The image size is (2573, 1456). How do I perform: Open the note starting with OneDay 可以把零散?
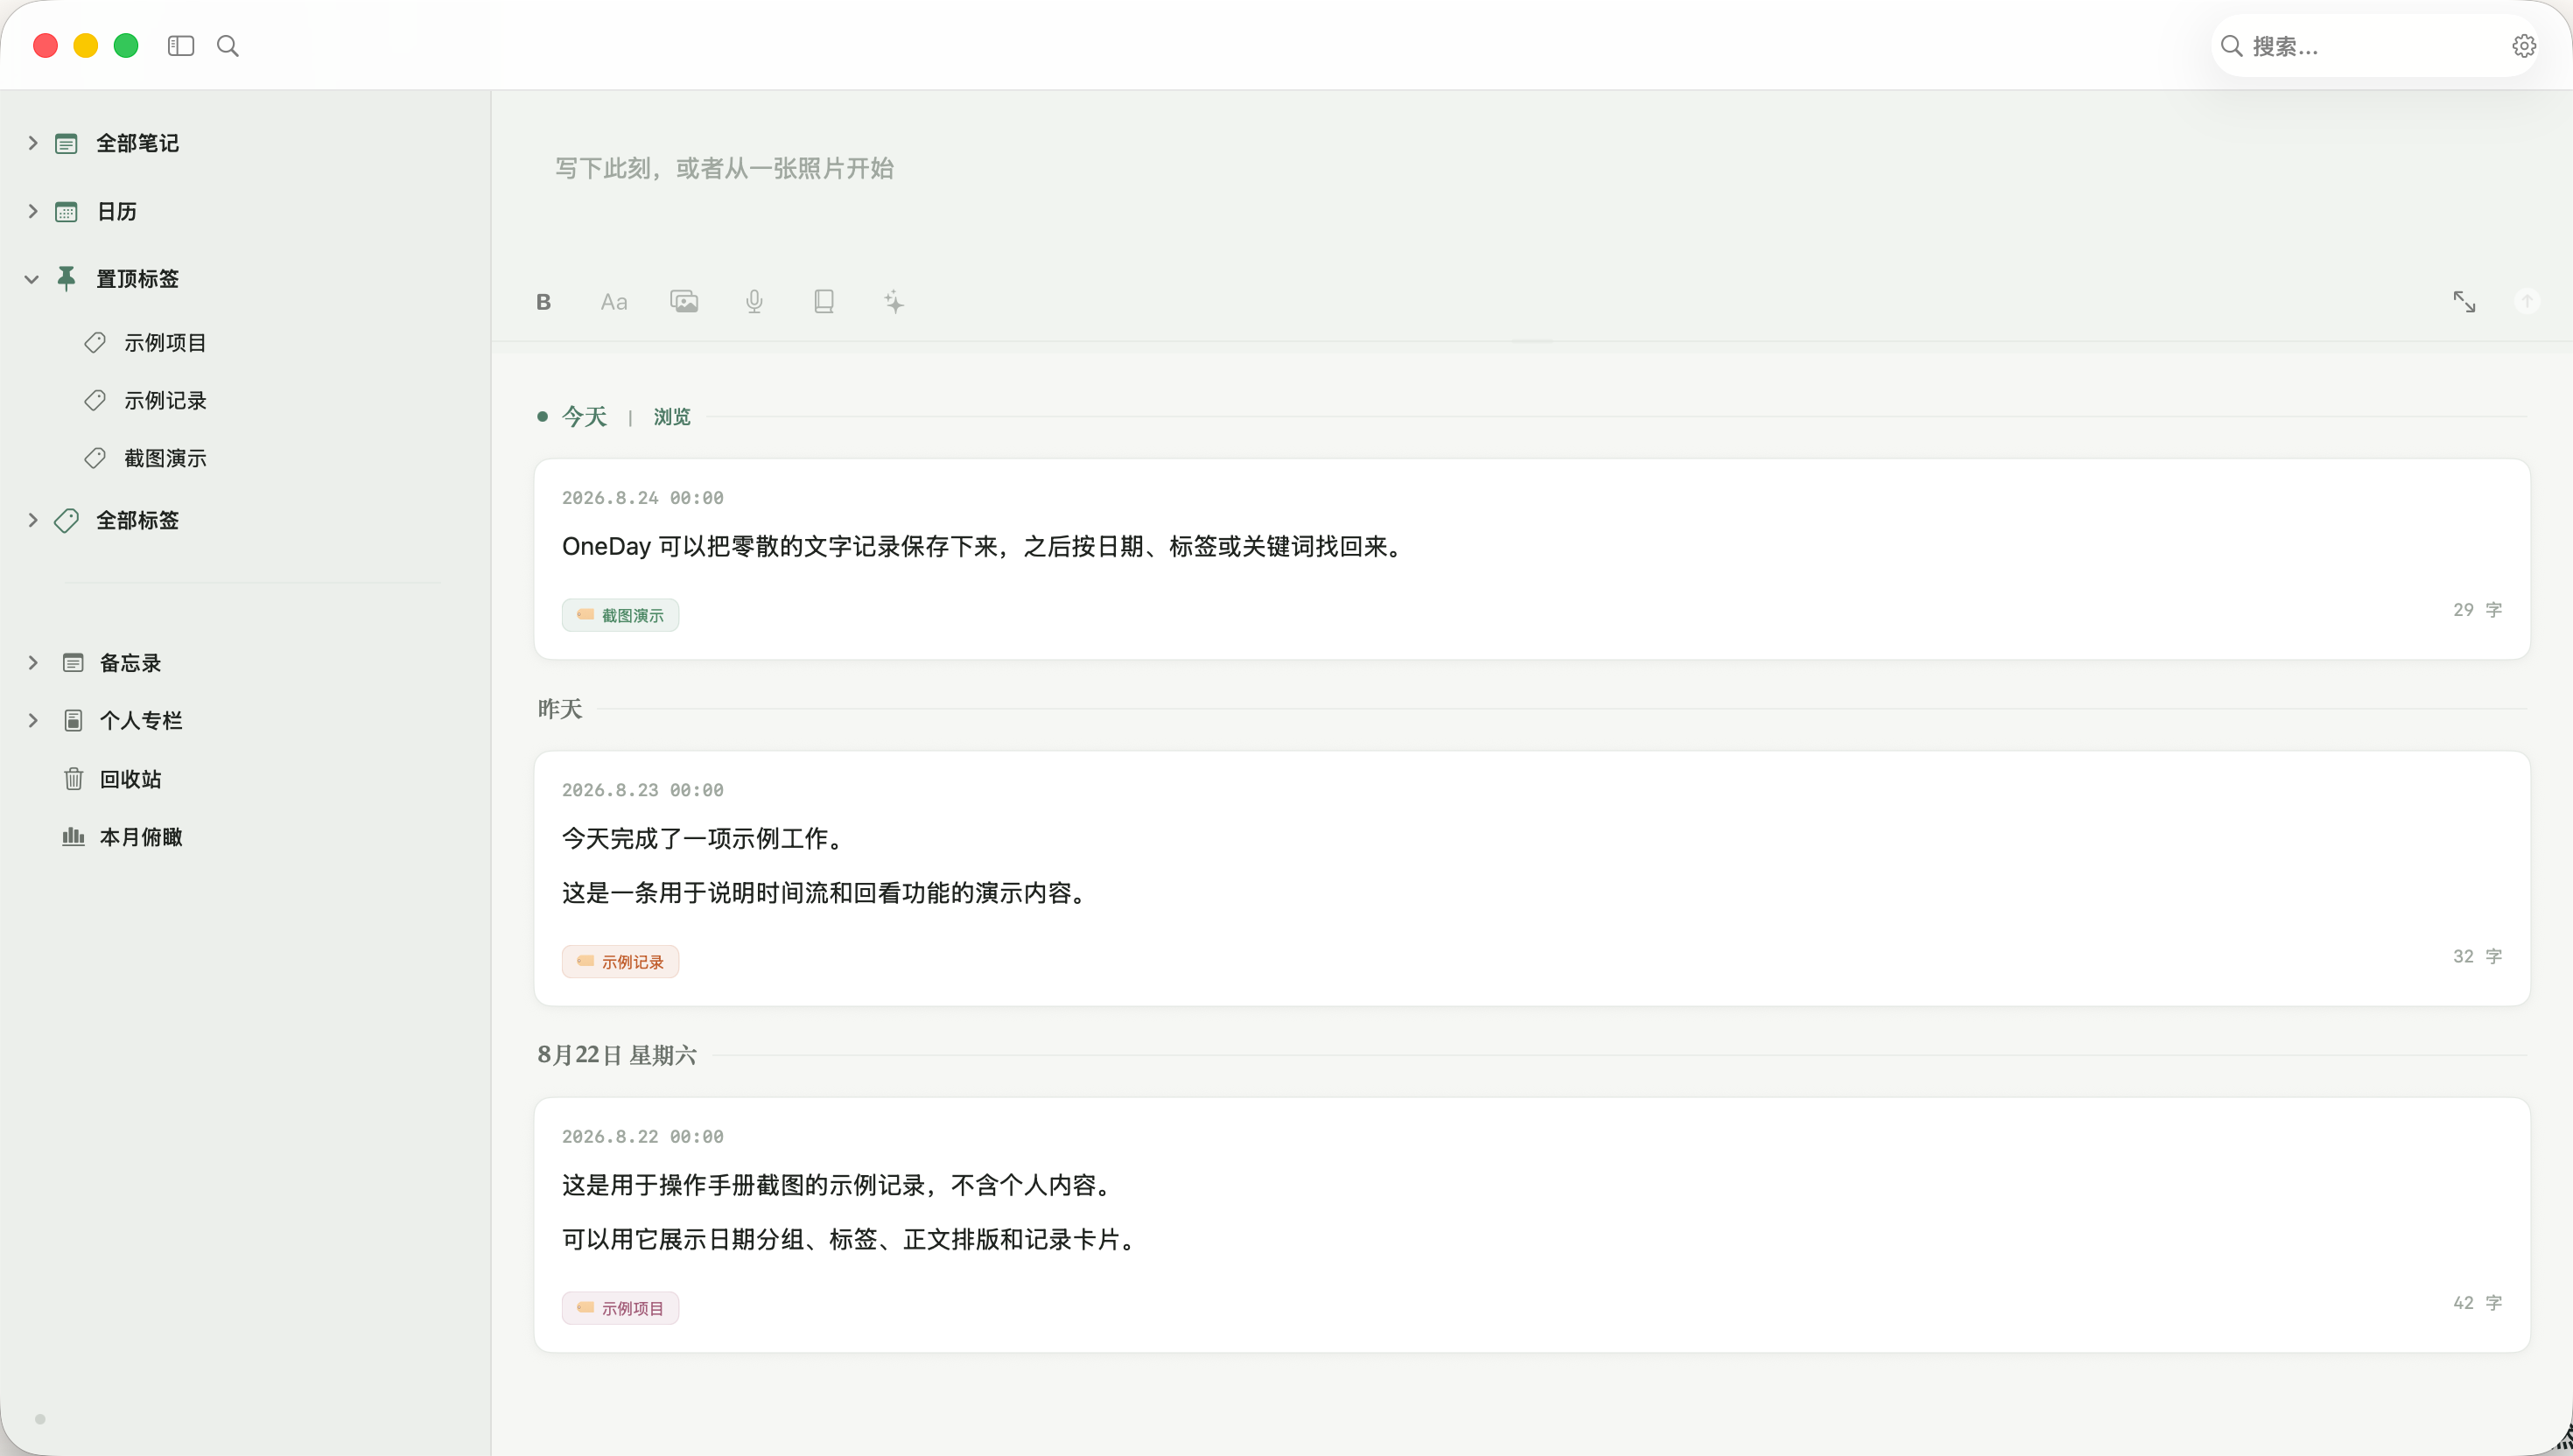1532,559
